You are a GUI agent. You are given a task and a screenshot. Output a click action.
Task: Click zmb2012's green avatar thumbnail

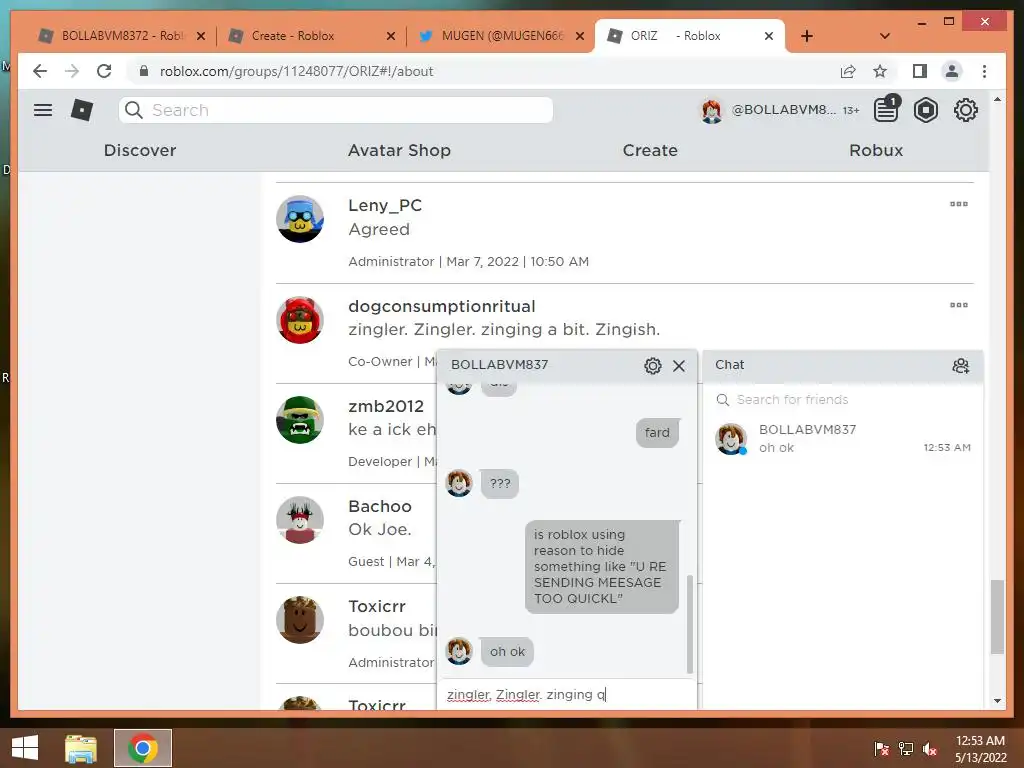(300, 421)
